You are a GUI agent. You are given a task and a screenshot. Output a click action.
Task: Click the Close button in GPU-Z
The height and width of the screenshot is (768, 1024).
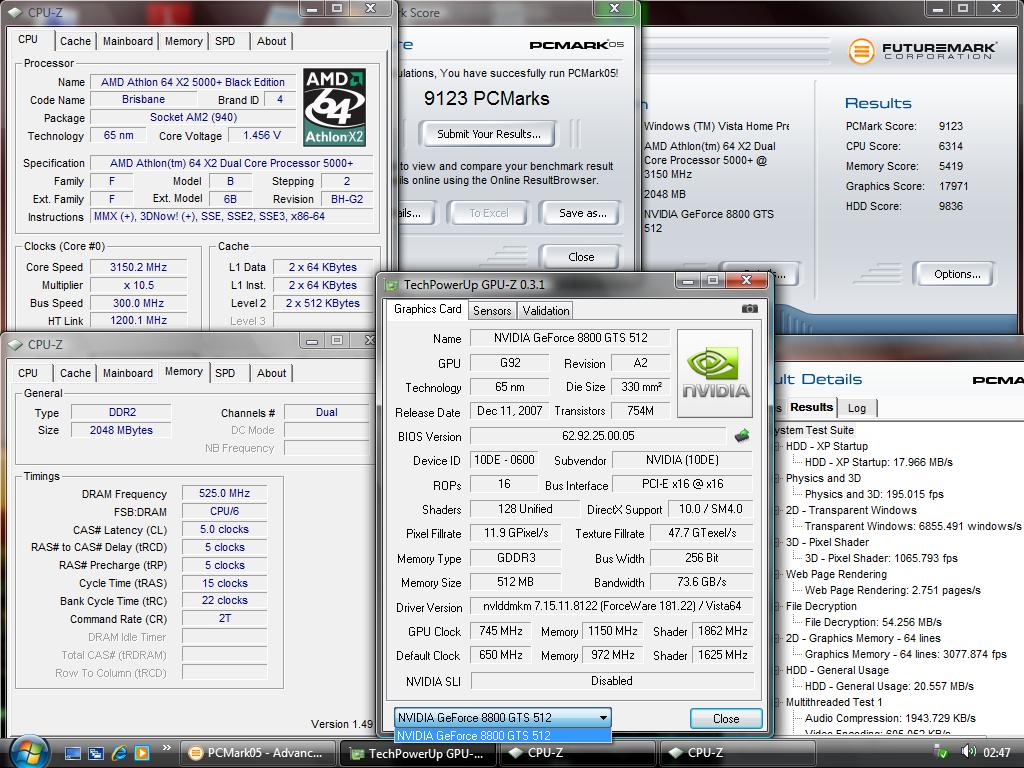pos(726,718)
